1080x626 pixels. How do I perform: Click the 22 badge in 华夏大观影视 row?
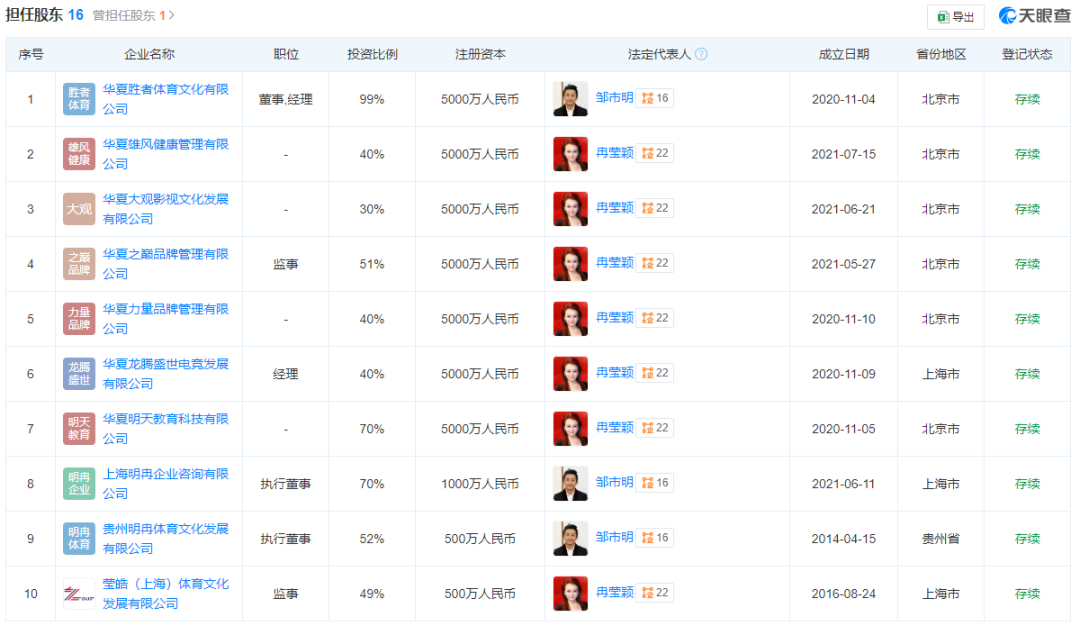[655, 208]
